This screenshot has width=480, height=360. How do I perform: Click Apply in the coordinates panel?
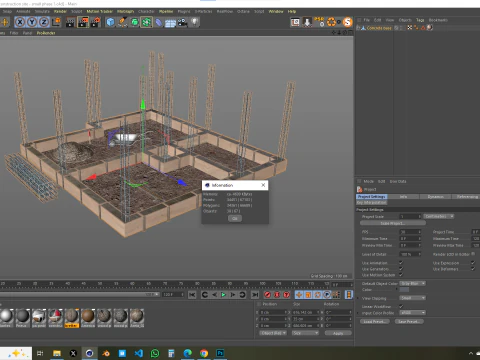pyautogui.click(x=338, y=333)
